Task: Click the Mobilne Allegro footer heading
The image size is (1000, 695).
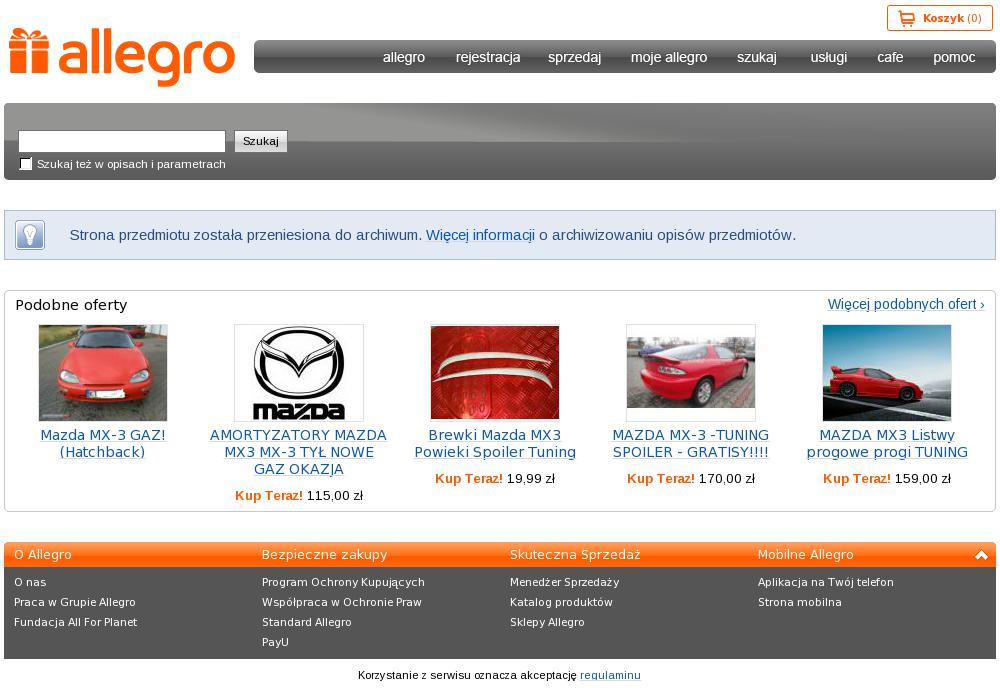Action: [x=805, y=555]
